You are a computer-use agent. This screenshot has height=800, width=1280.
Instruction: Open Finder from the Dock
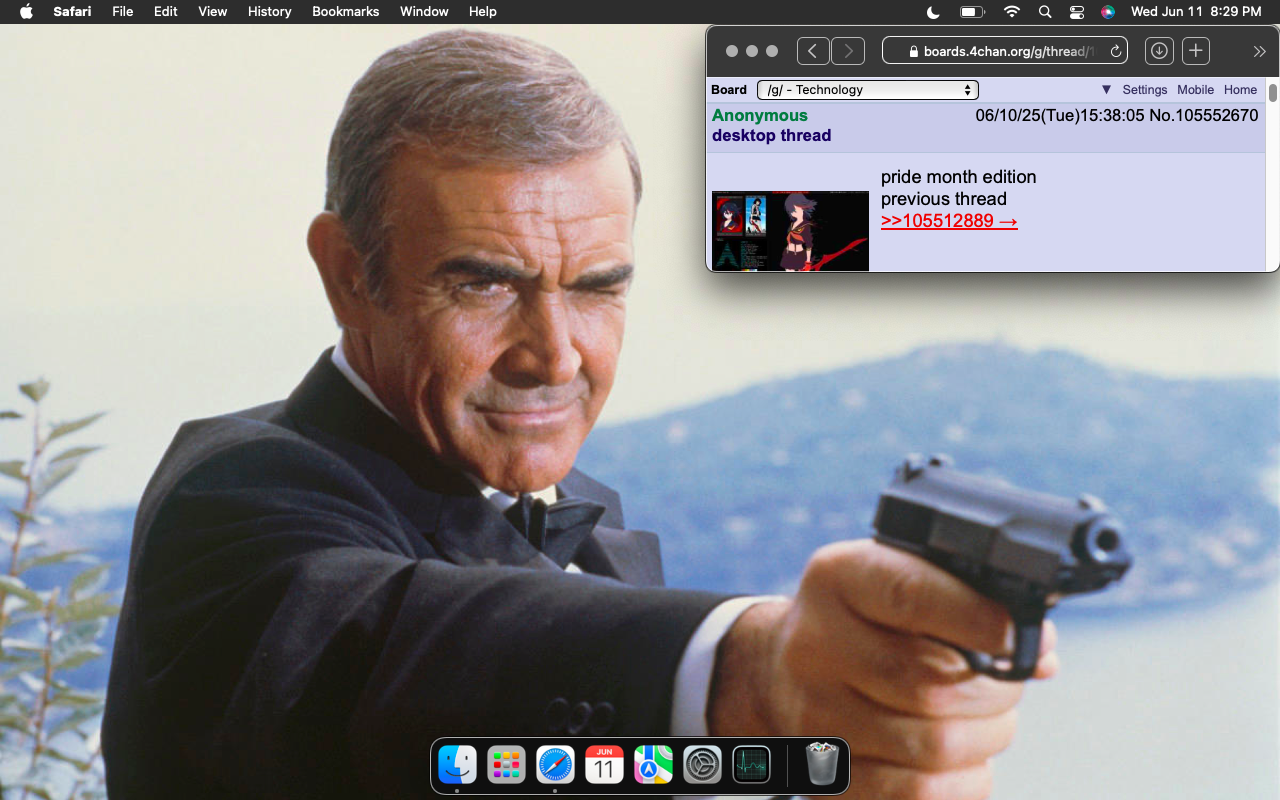point(457,766)
